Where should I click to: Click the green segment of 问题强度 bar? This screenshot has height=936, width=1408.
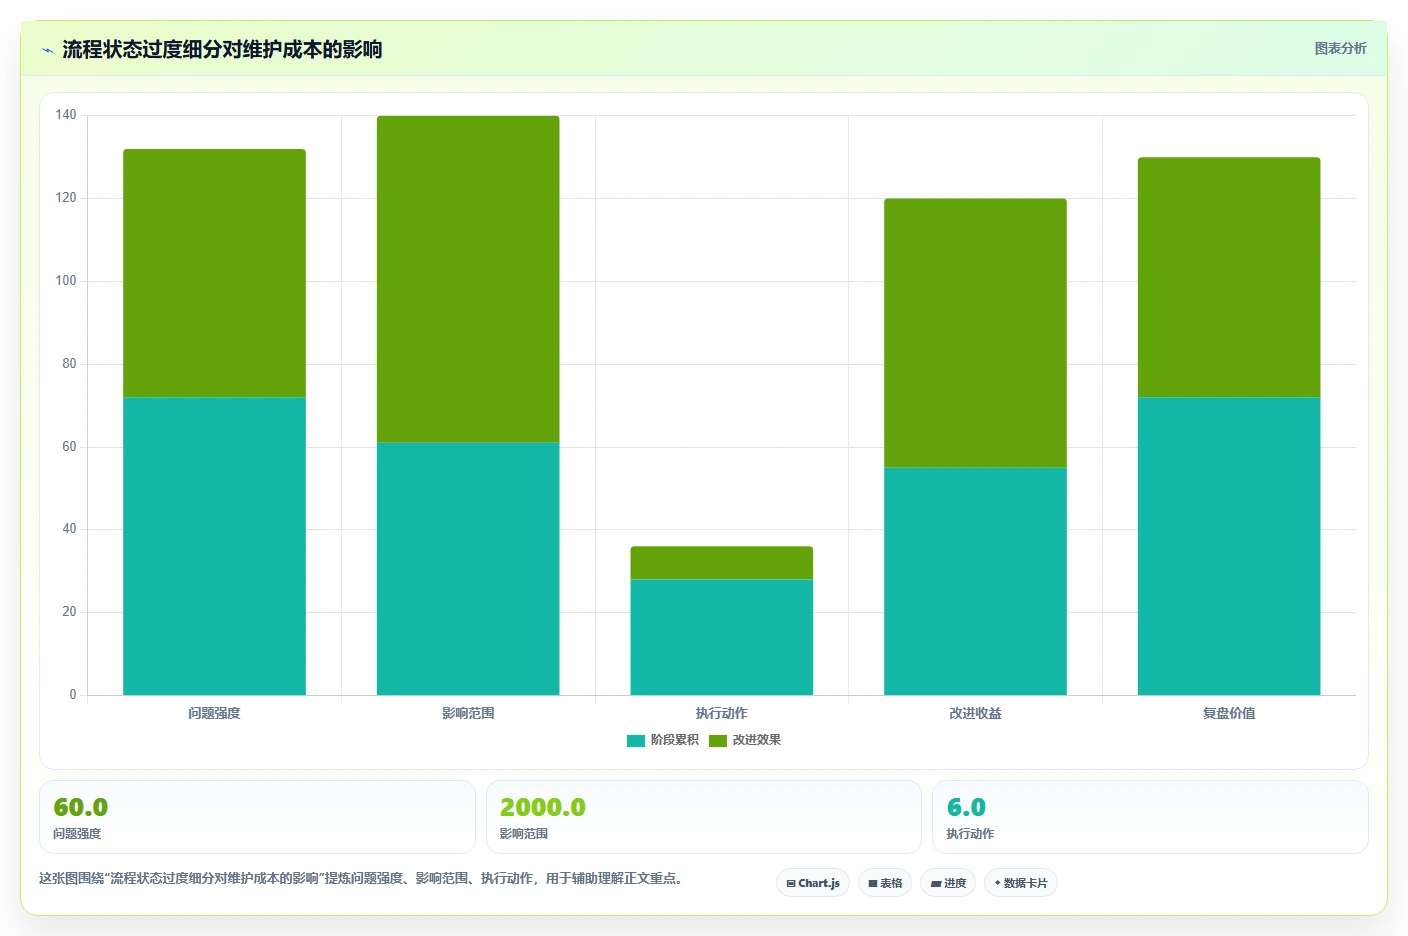tap(214, 273)
